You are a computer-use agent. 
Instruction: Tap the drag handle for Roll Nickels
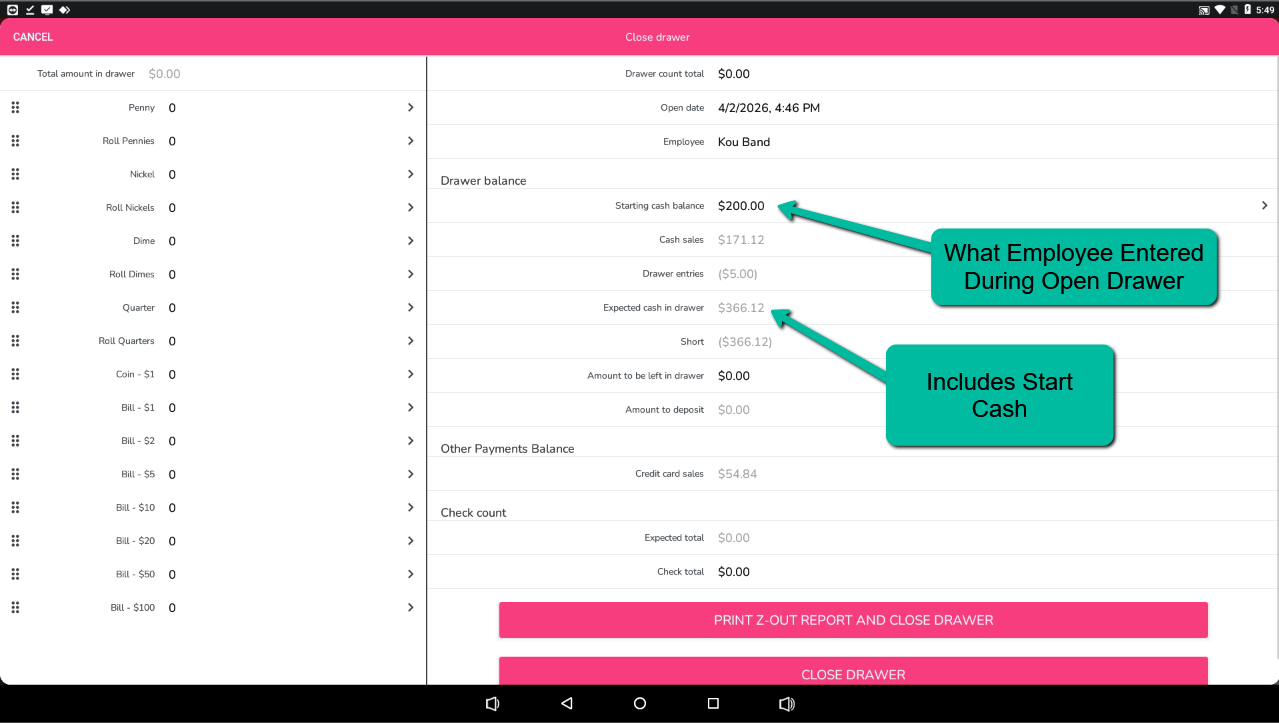(x=15, y=208)
